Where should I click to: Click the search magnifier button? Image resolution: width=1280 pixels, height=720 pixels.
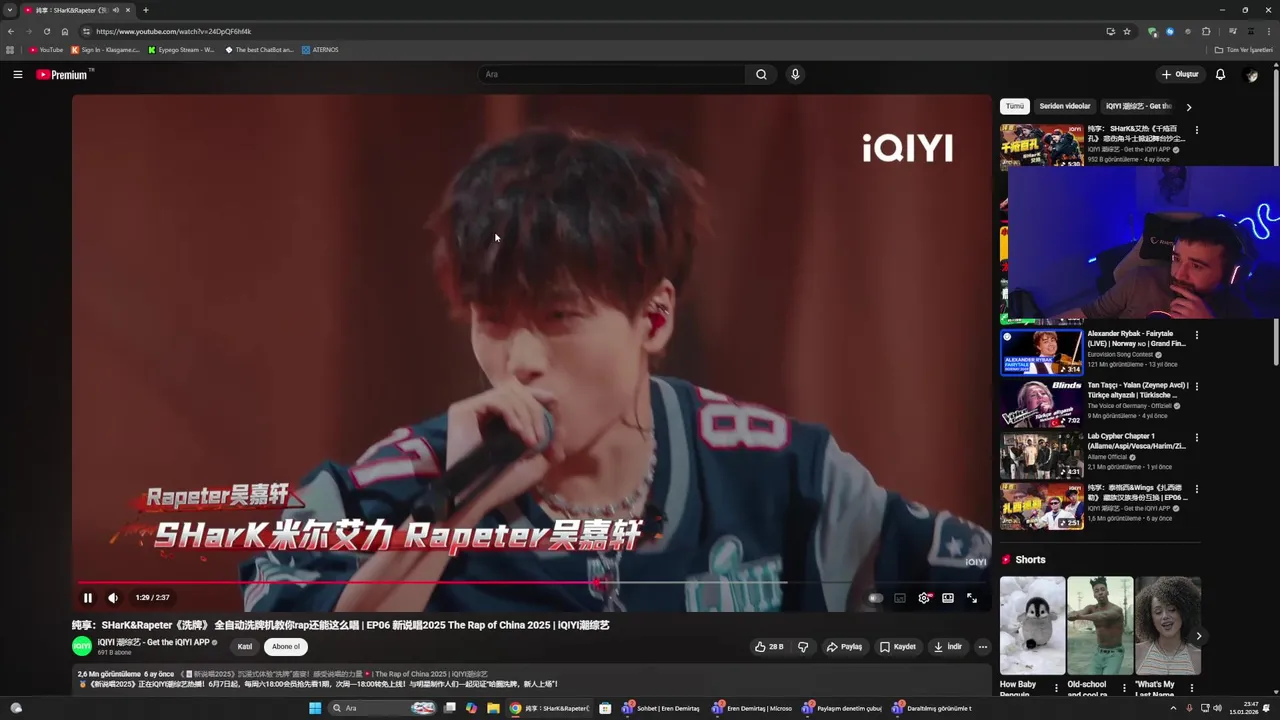point(761,74)
